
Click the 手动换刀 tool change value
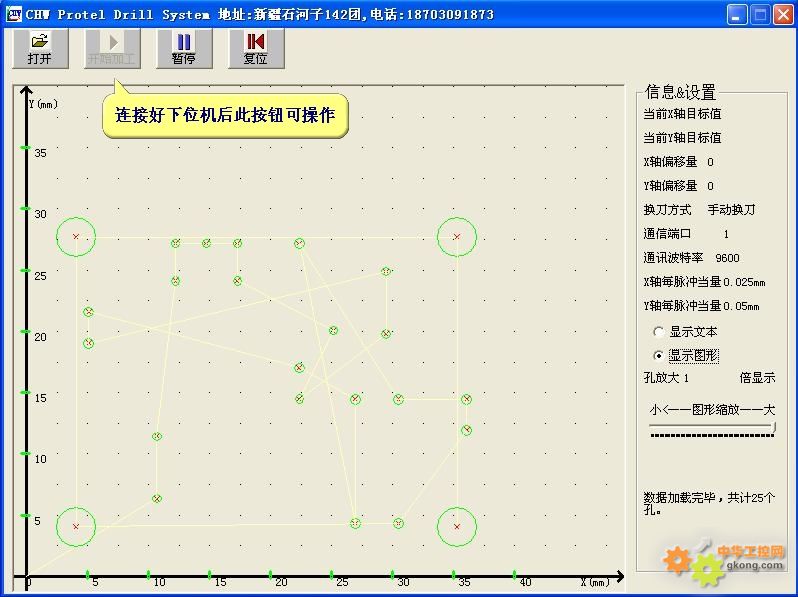pyautogui.click(x=731, y=210)
